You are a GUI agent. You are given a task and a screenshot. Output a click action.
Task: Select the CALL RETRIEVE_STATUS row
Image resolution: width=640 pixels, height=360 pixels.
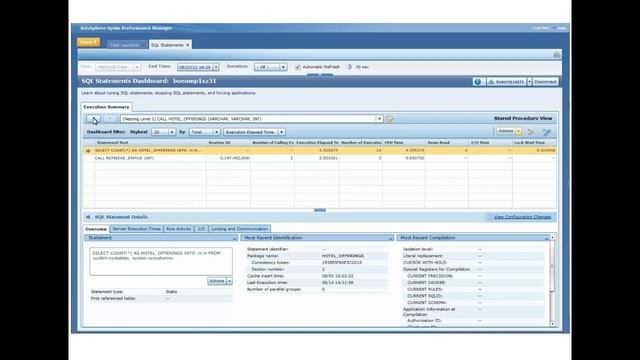coord(320,158)
